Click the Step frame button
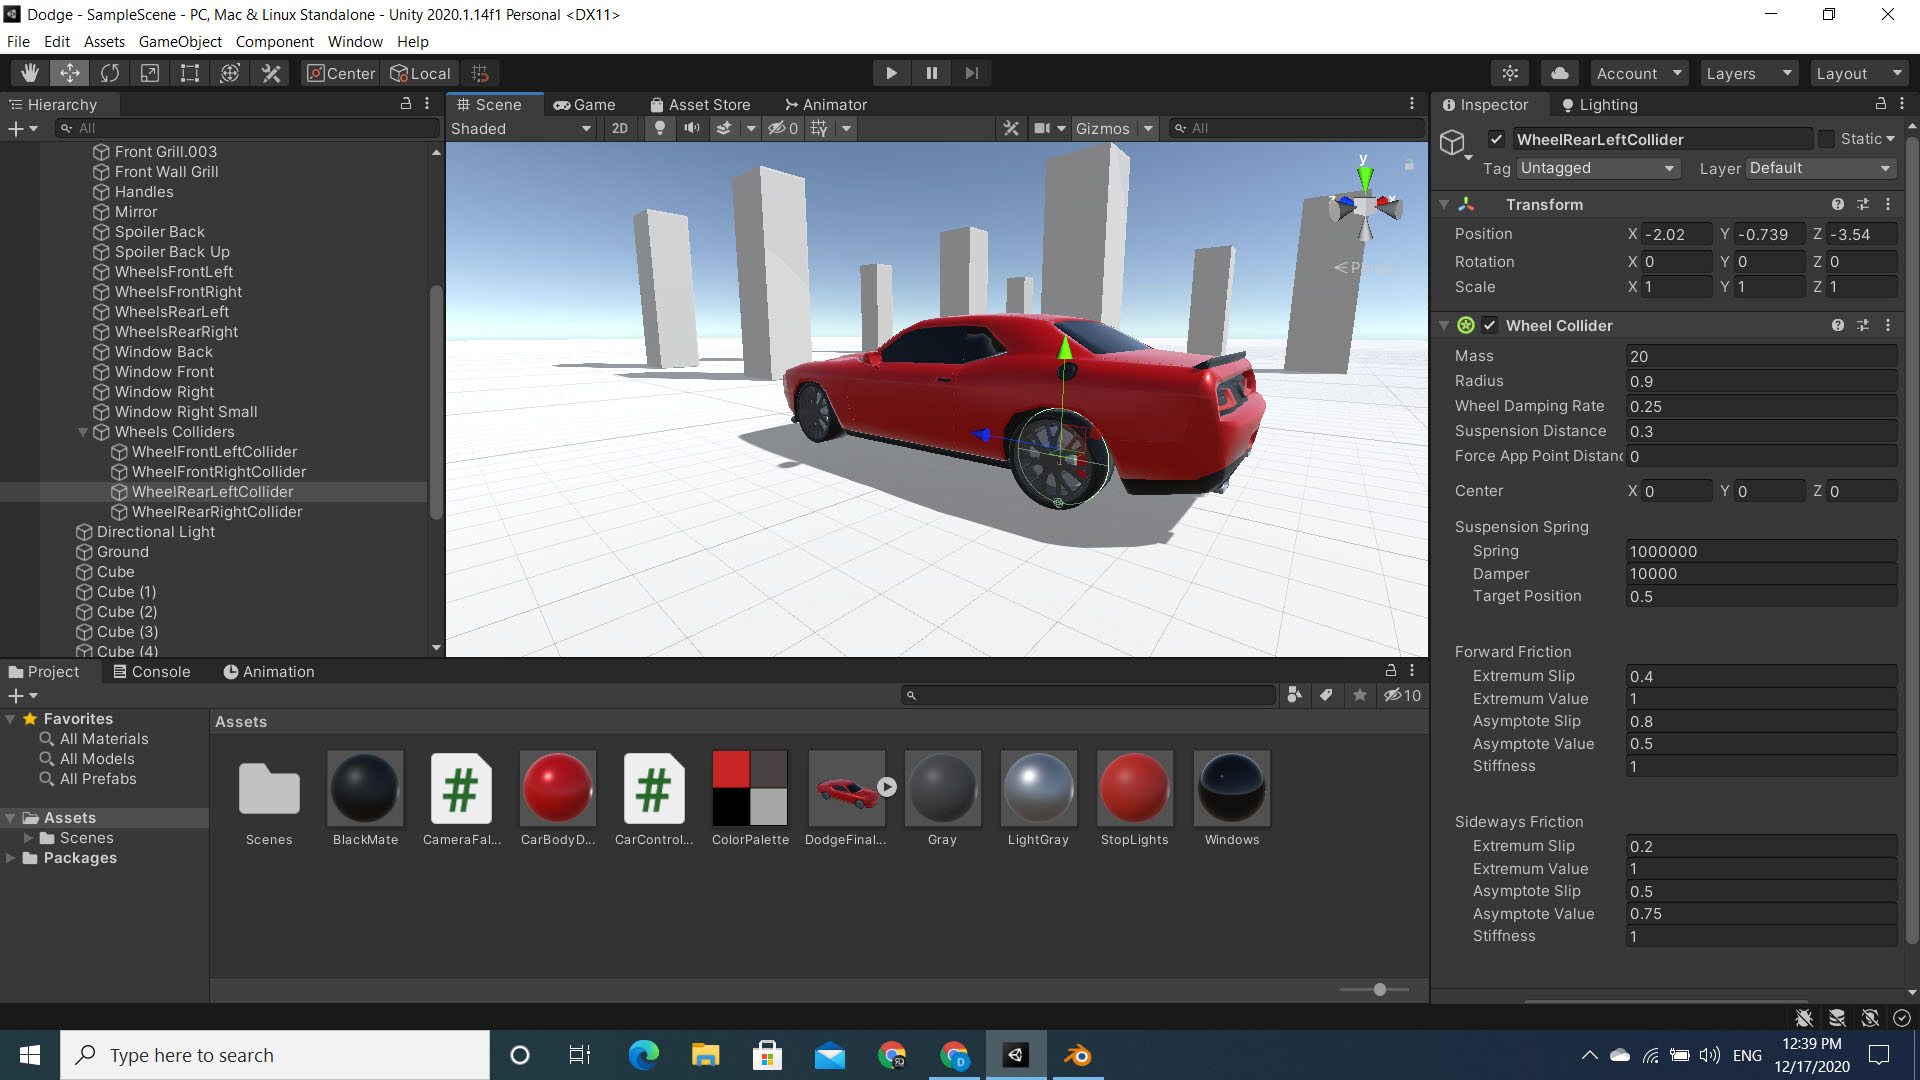1920x1080 pixels. (x=971, y=73)
